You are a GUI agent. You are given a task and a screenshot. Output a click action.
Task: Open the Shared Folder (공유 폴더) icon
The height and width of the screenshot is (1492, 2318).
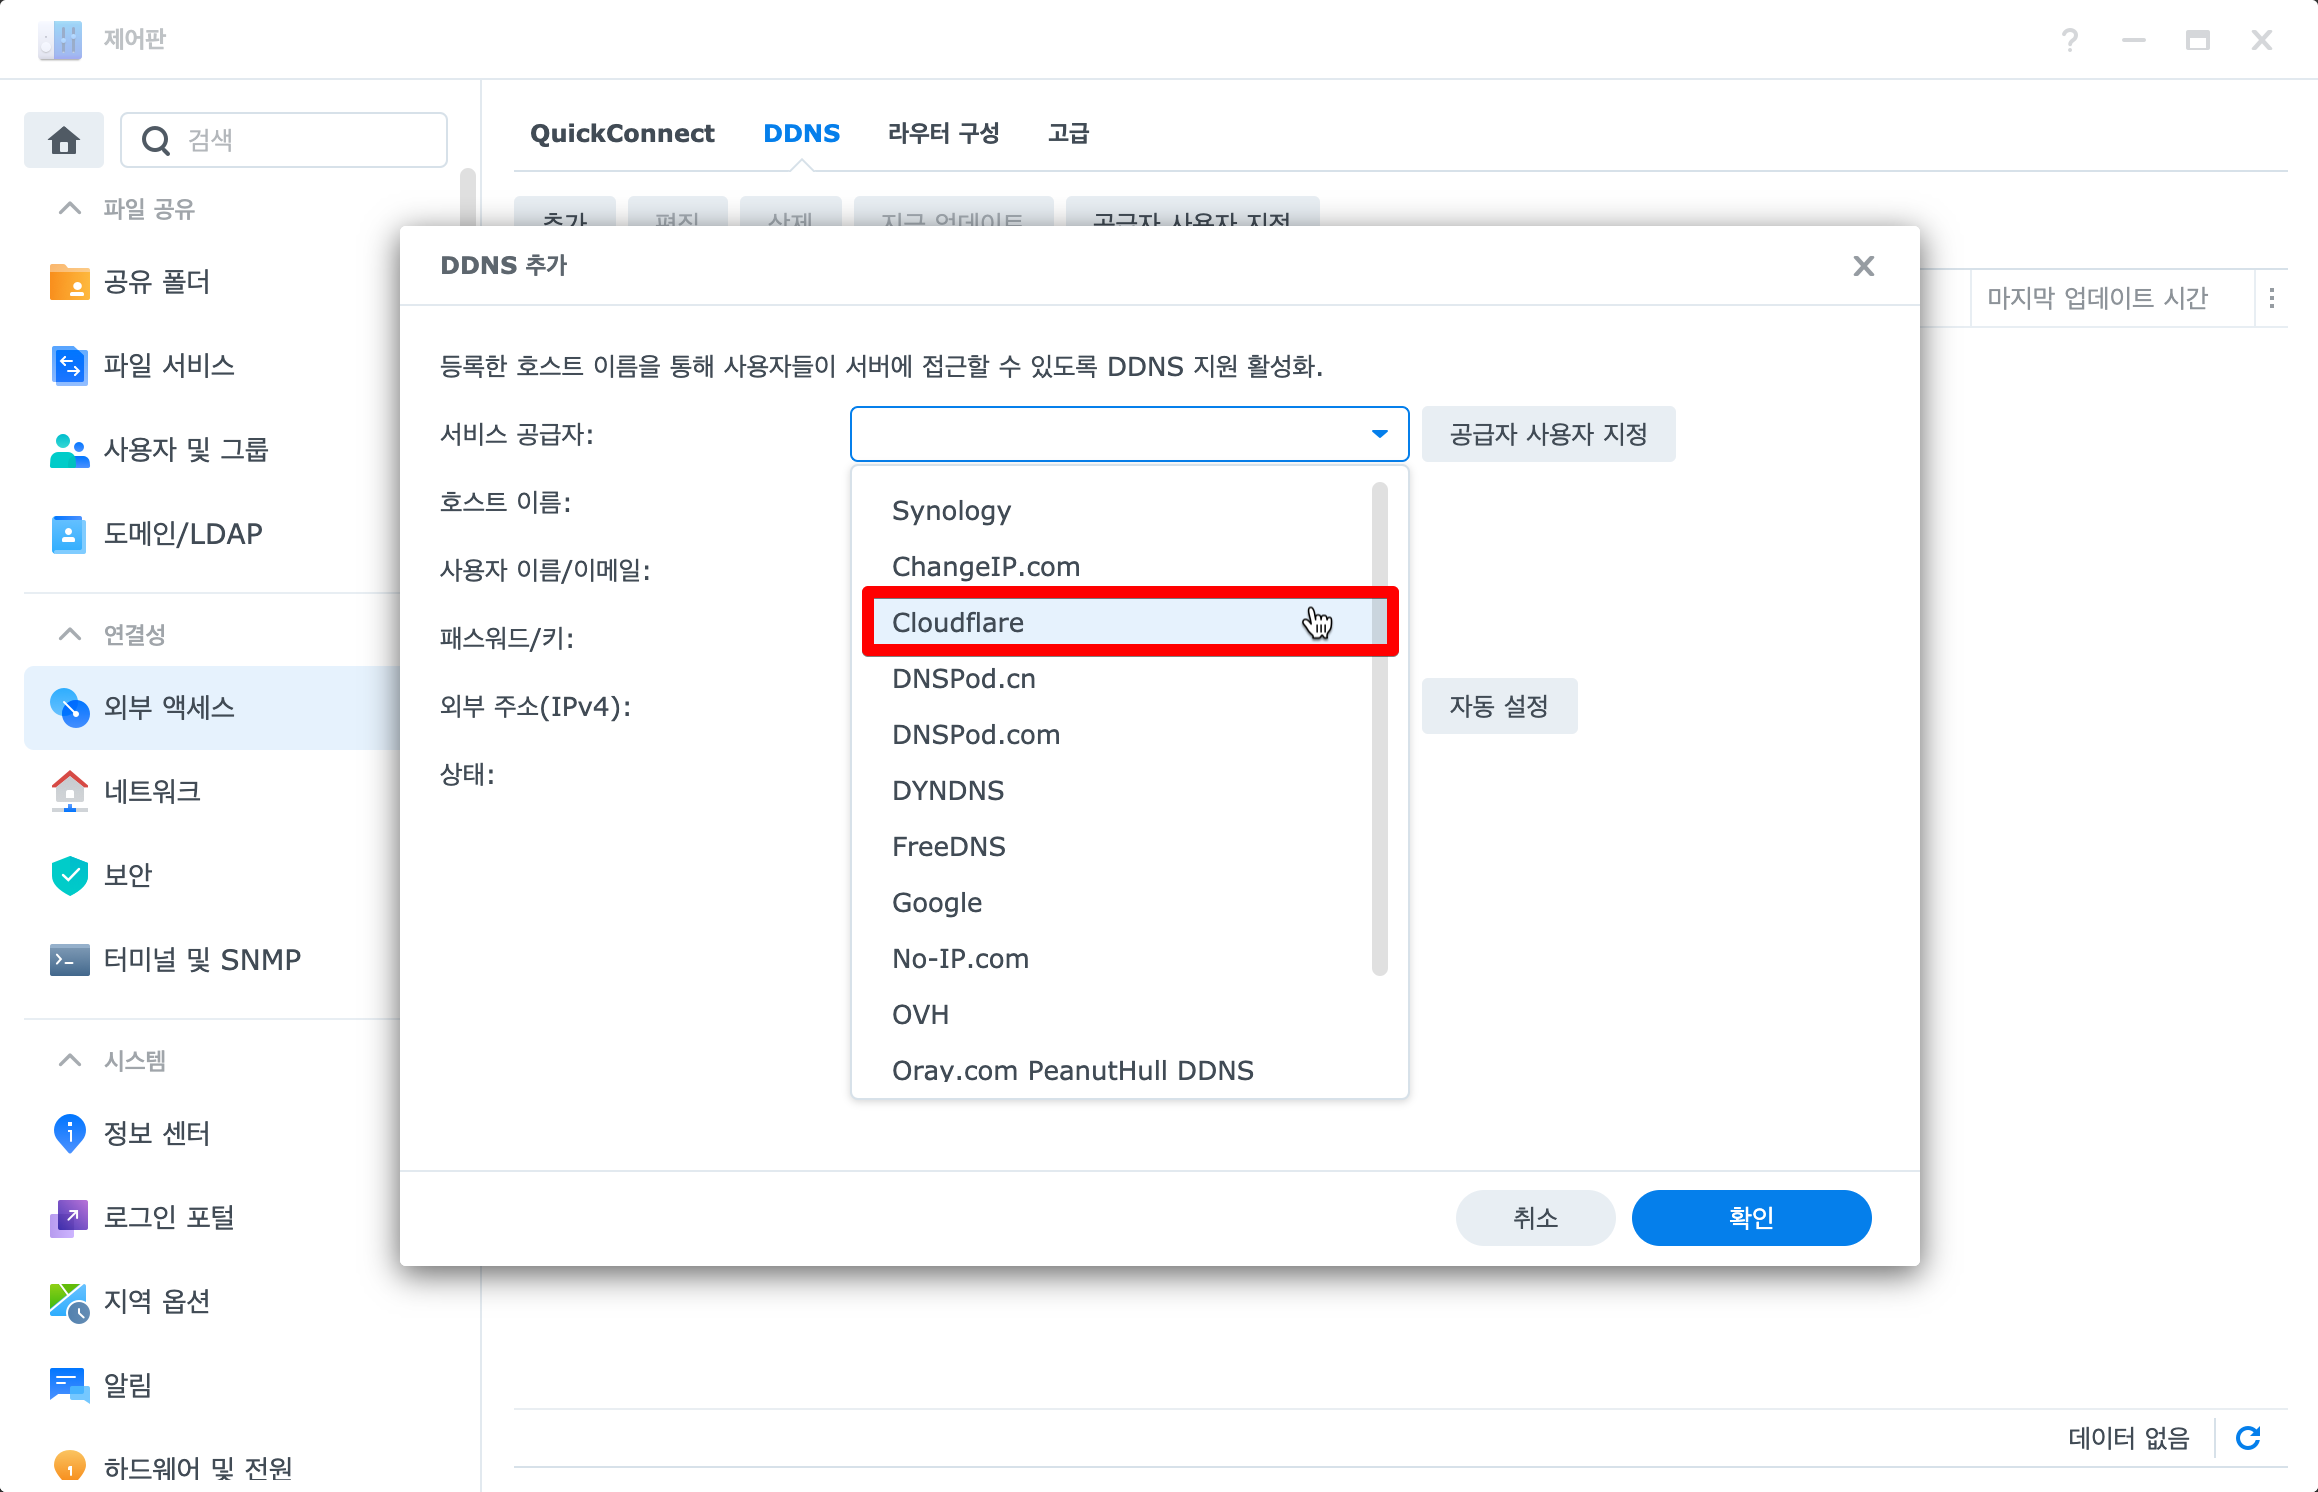point(69,282)
